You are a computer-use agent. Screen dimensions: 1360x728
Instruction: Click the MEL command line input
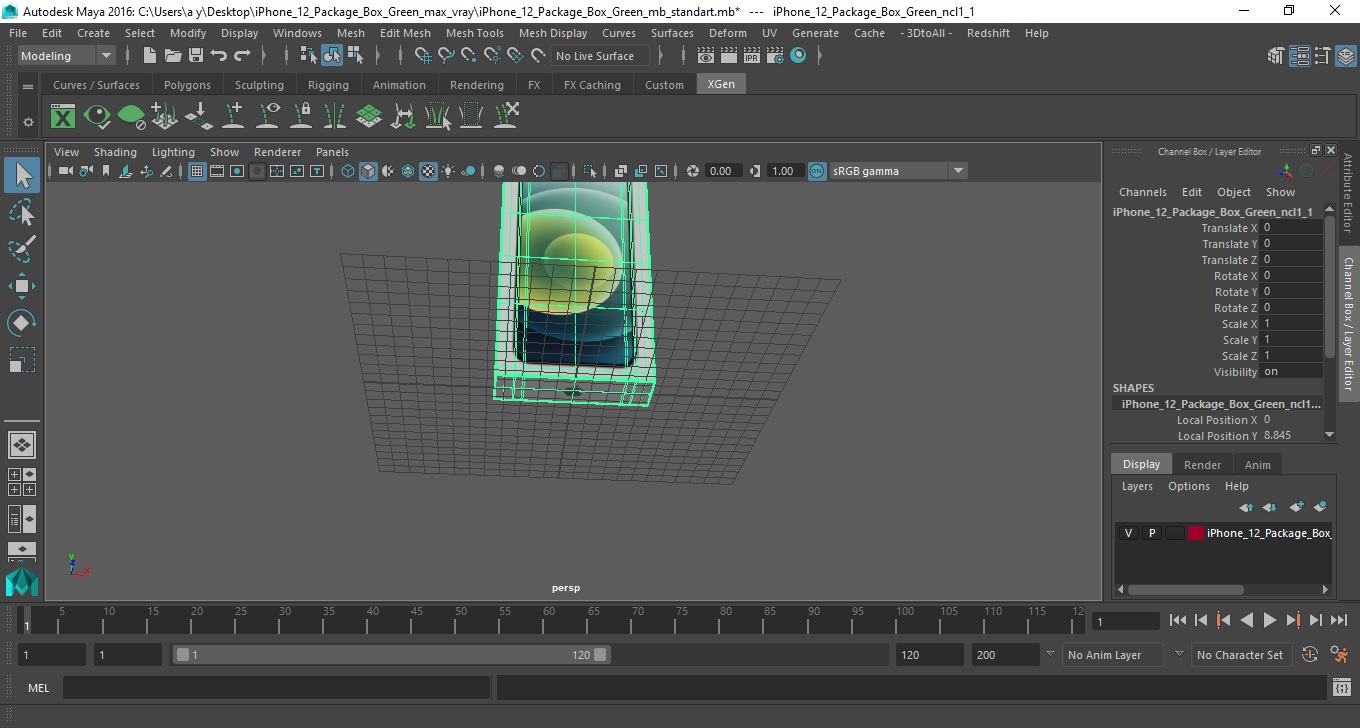[x=276, y=688]
